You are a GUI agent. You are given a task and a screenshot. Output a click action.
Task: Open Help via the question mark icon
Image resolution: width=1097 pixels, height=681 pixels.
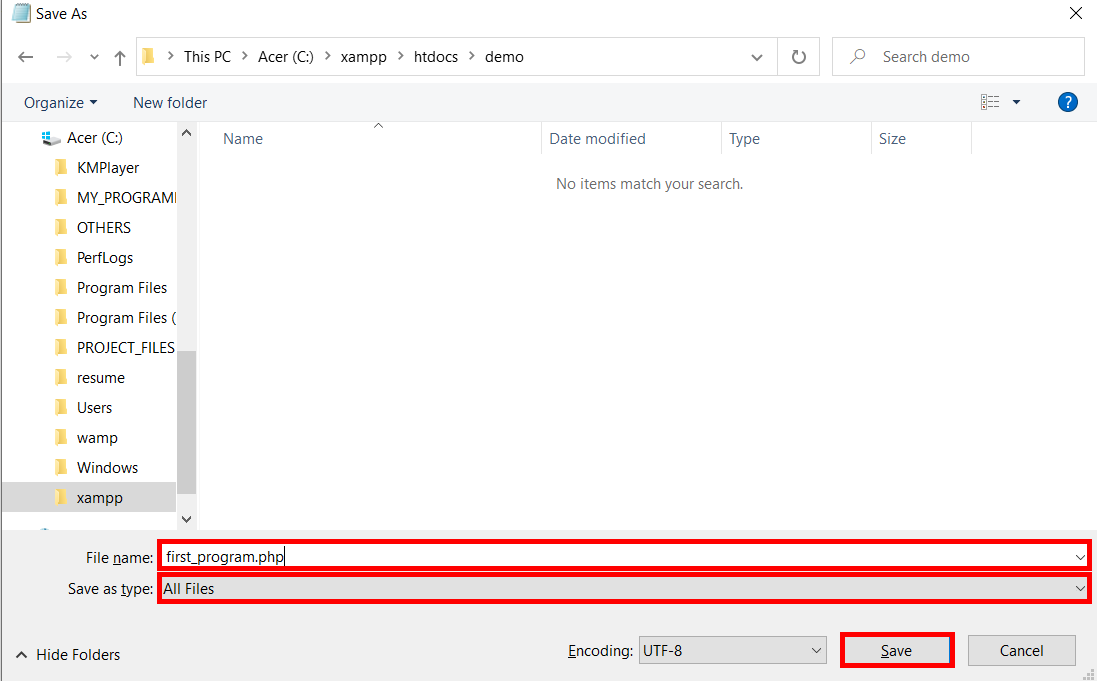(x=1067, y=101)
